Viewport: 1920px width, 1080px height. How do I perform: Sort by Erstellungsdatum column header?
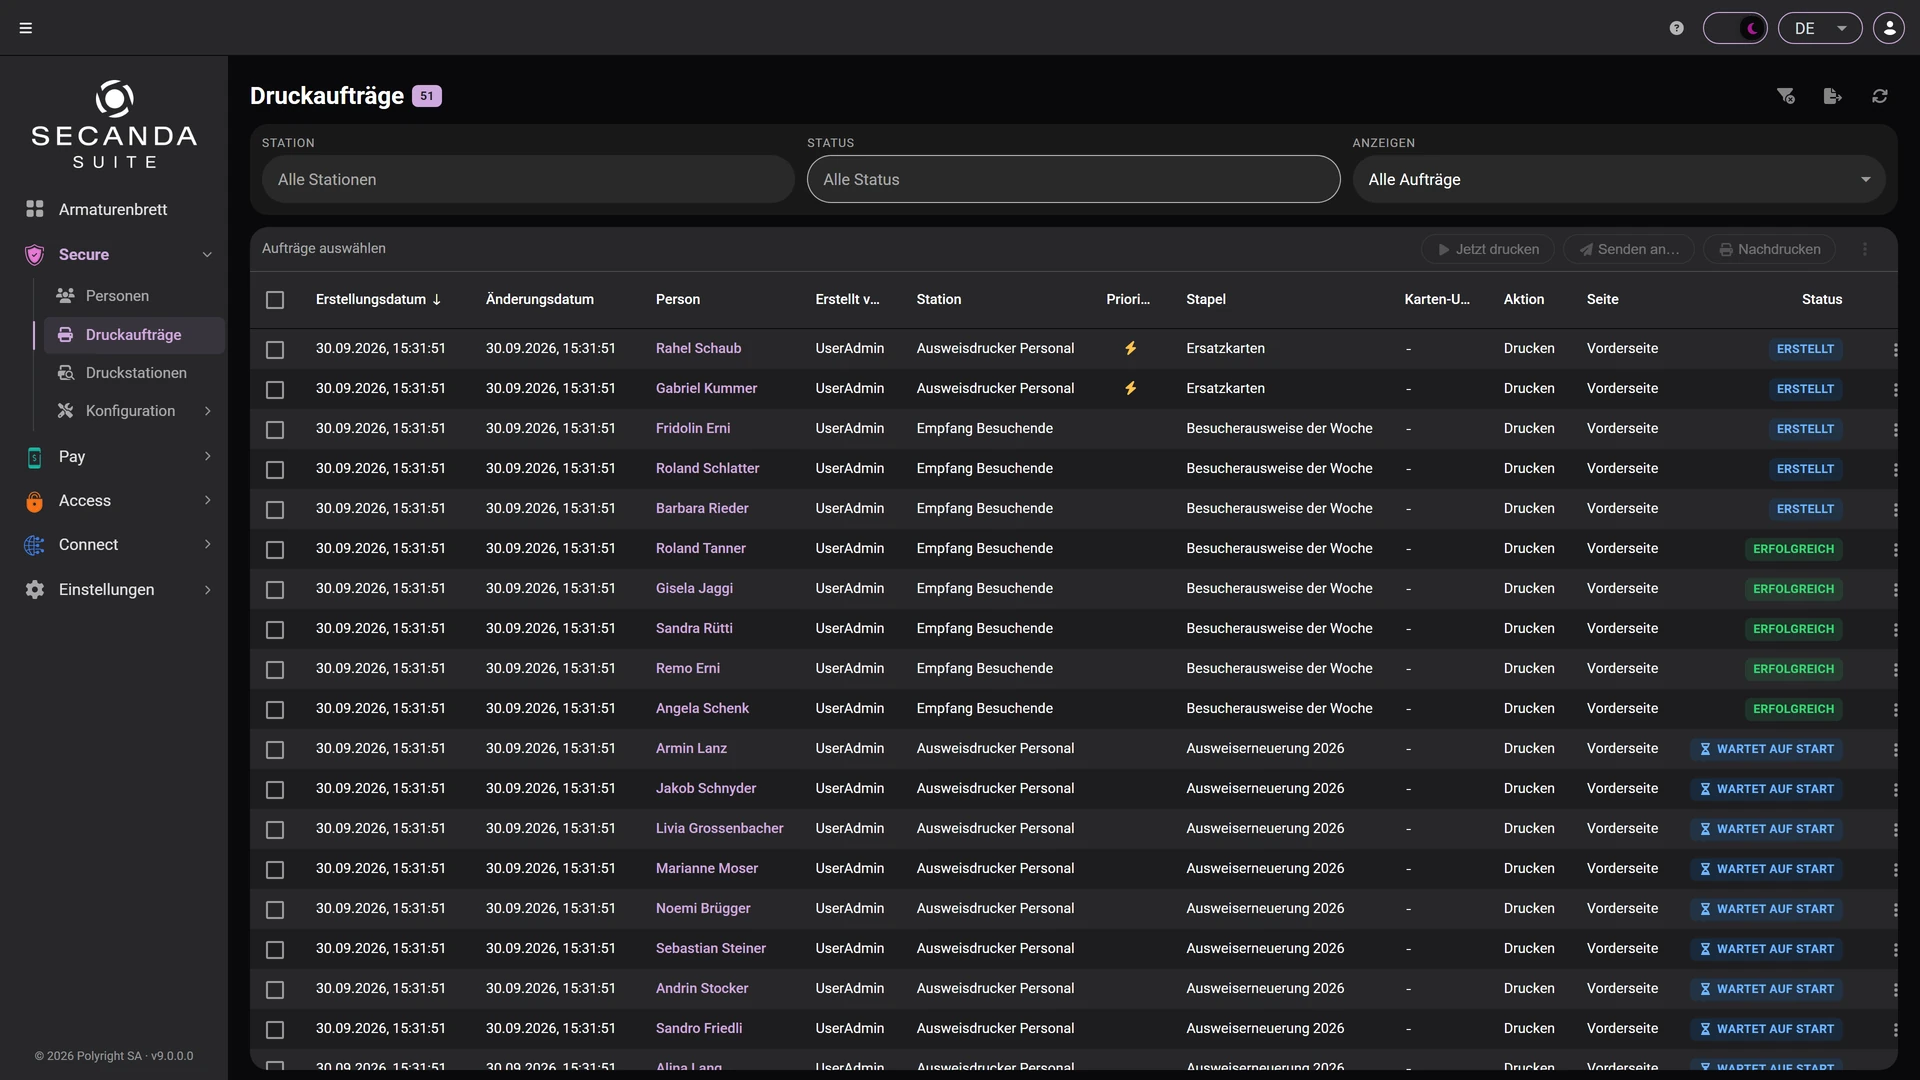pos(378,299)
